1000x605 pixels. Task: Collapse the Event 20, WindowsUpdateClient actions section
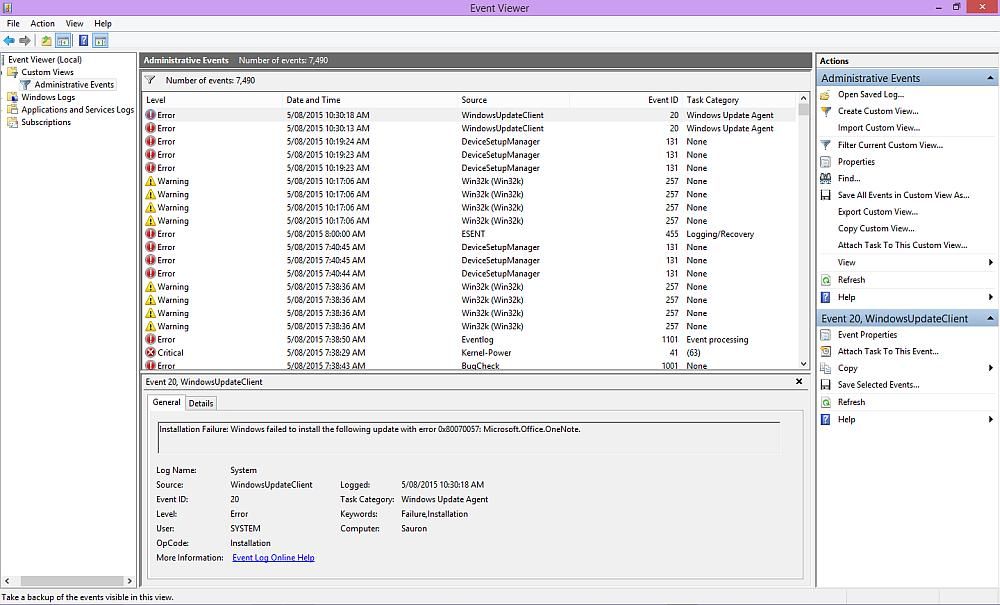(x=990, y=318)
